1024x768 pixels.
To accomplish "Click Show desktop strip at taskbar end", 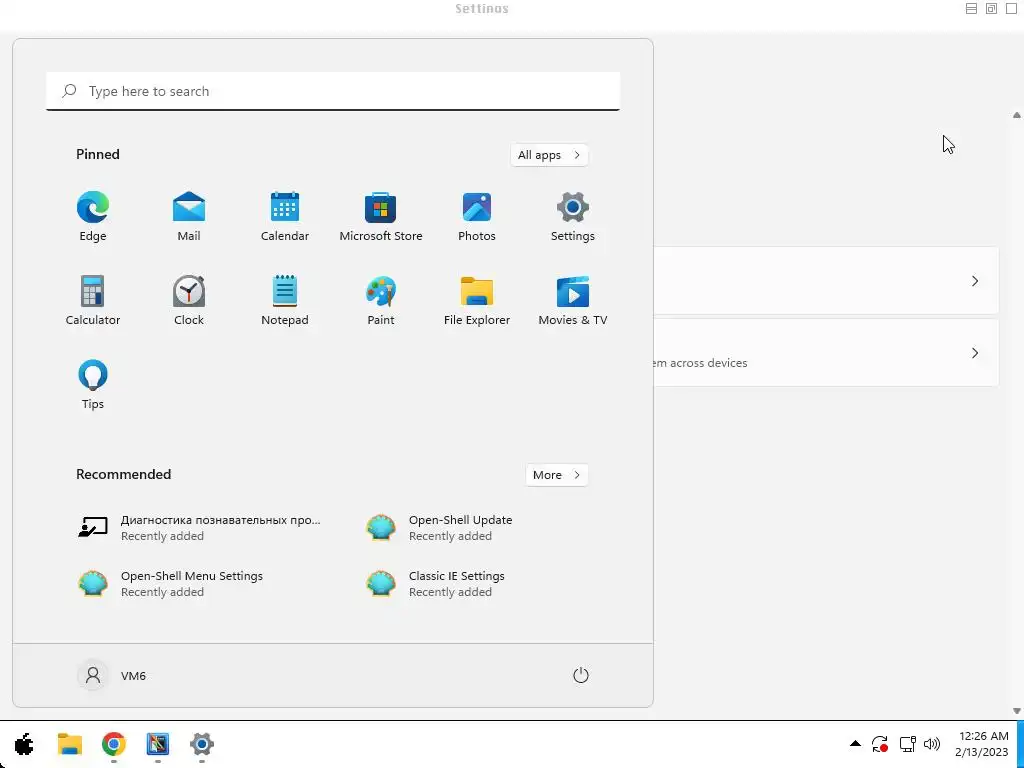I will (x=1020, y=744).
